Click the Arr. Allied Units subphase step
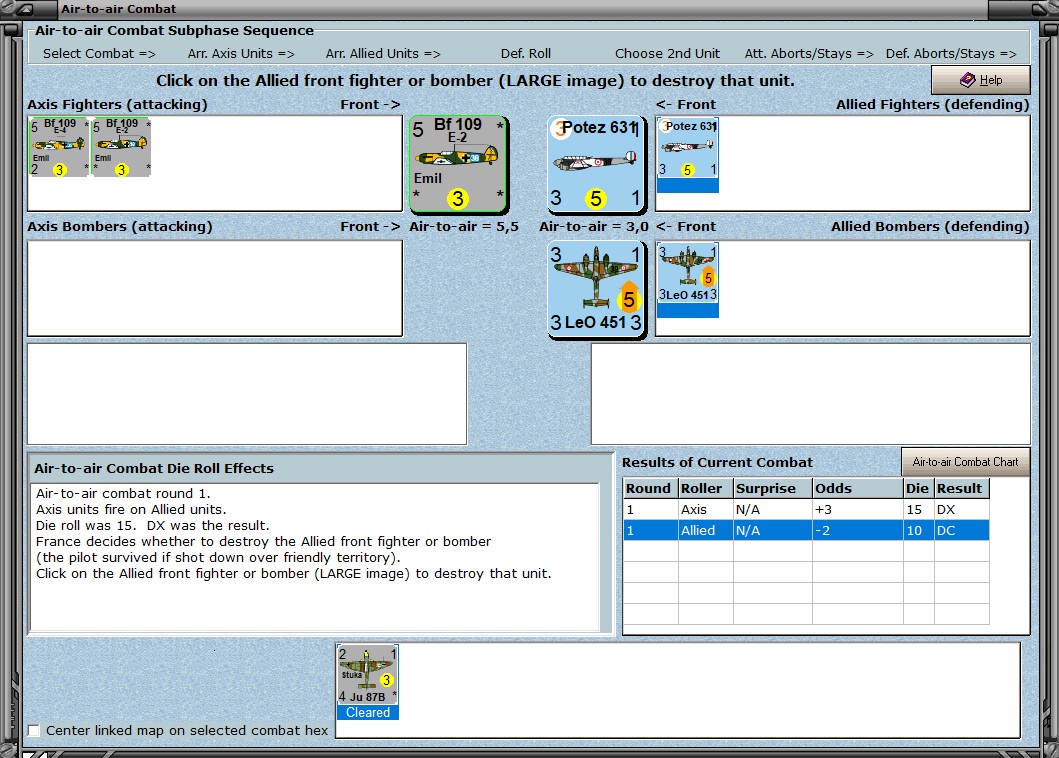 tap(383, 53)
